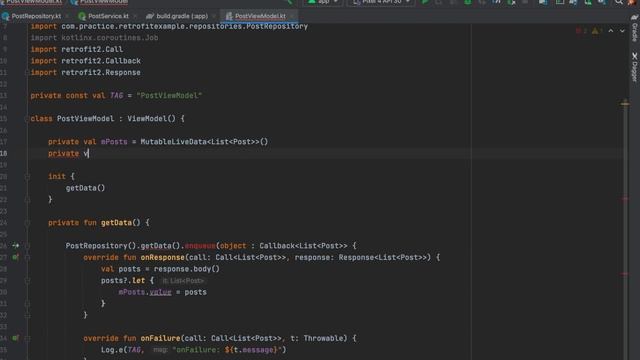Click the greyed import kotlinx.coroutines.Job line
The width and height of the screenshot is (640, 360).
pos(94,38)
